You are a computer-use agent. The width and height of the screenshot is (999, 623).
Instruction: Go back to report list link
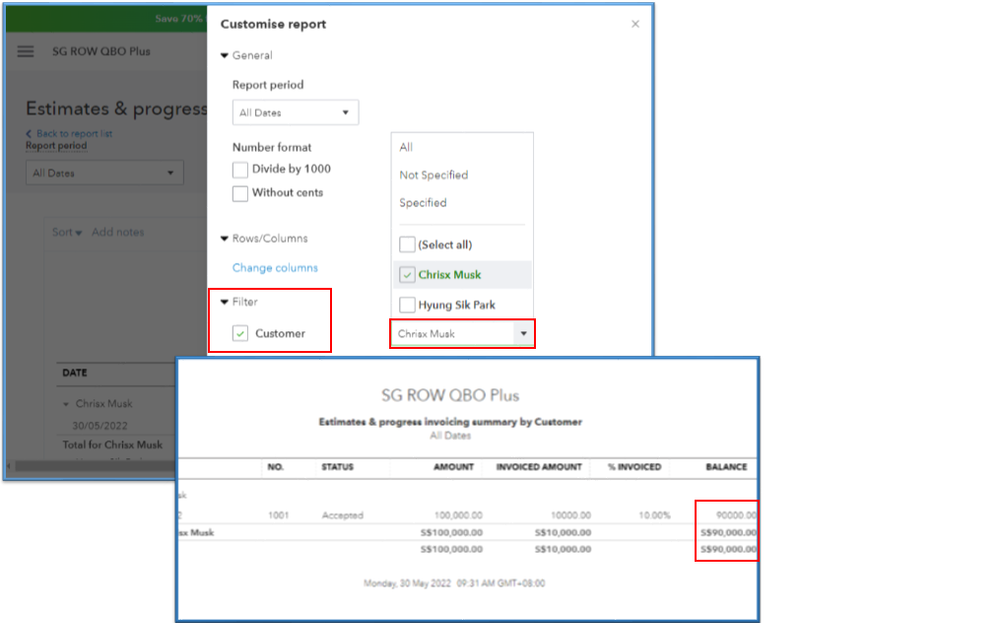(69, 134)
